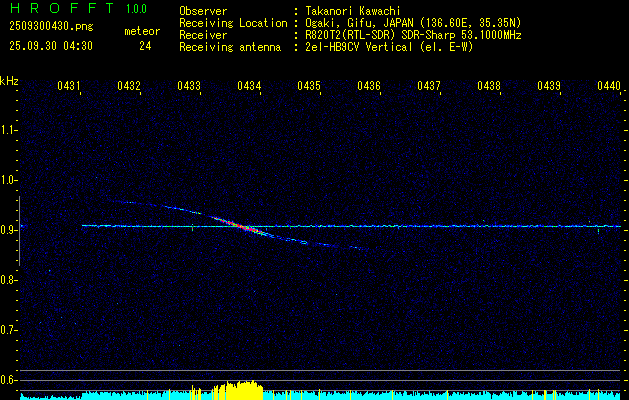Click frequency label 1.1
Viewport: 629px width, 400px height.
8,130
